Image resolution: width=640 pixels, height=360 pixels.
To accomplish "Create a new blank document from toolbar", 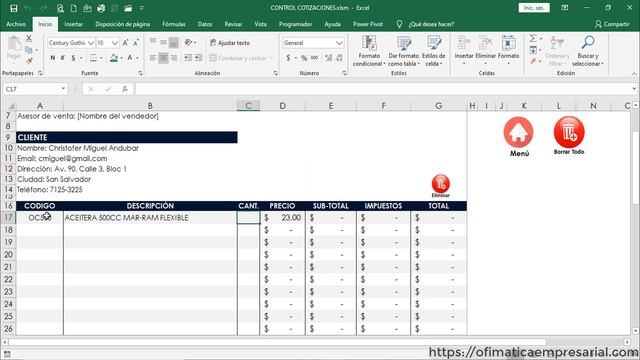I will [x=73, y=8].
